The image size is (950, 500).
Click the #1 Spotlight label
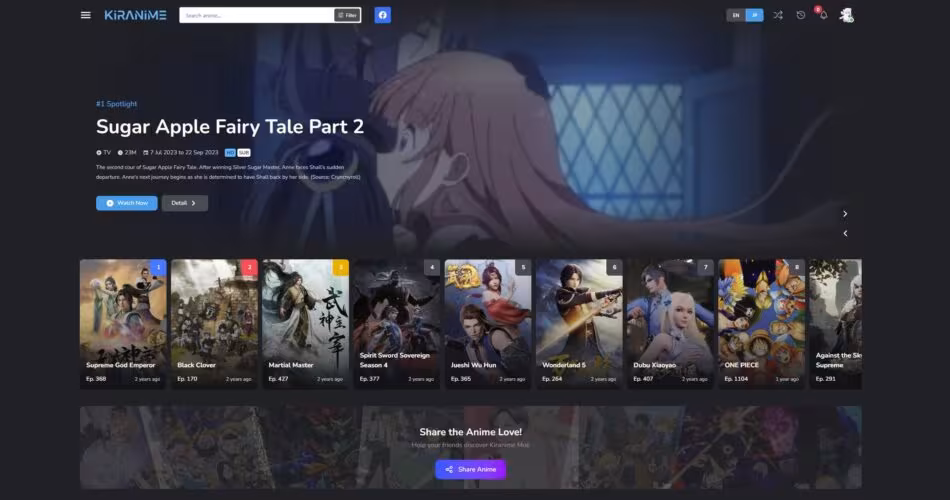pos(116,104)
